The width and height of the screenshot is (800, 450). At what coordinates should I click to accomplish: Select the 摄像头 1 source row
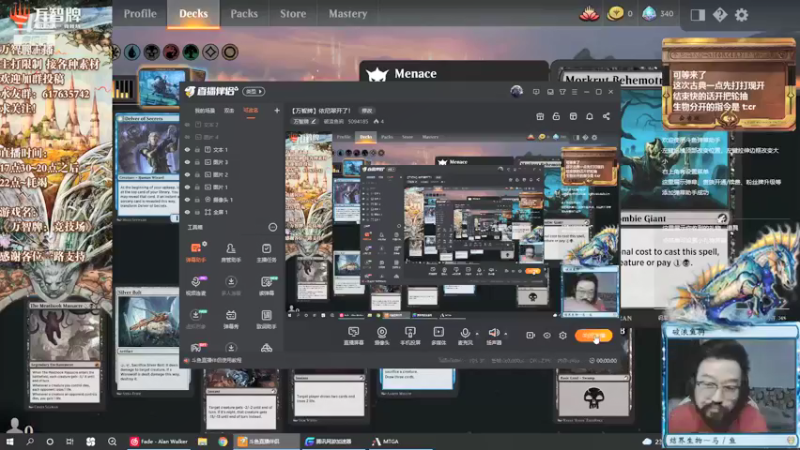coord(232,199)
